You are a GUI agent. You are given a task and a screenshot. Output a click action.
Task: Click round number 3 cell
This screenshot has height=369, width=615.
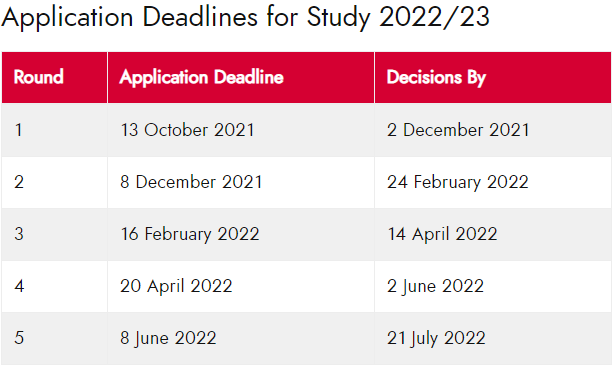click(x=55, y=234)
